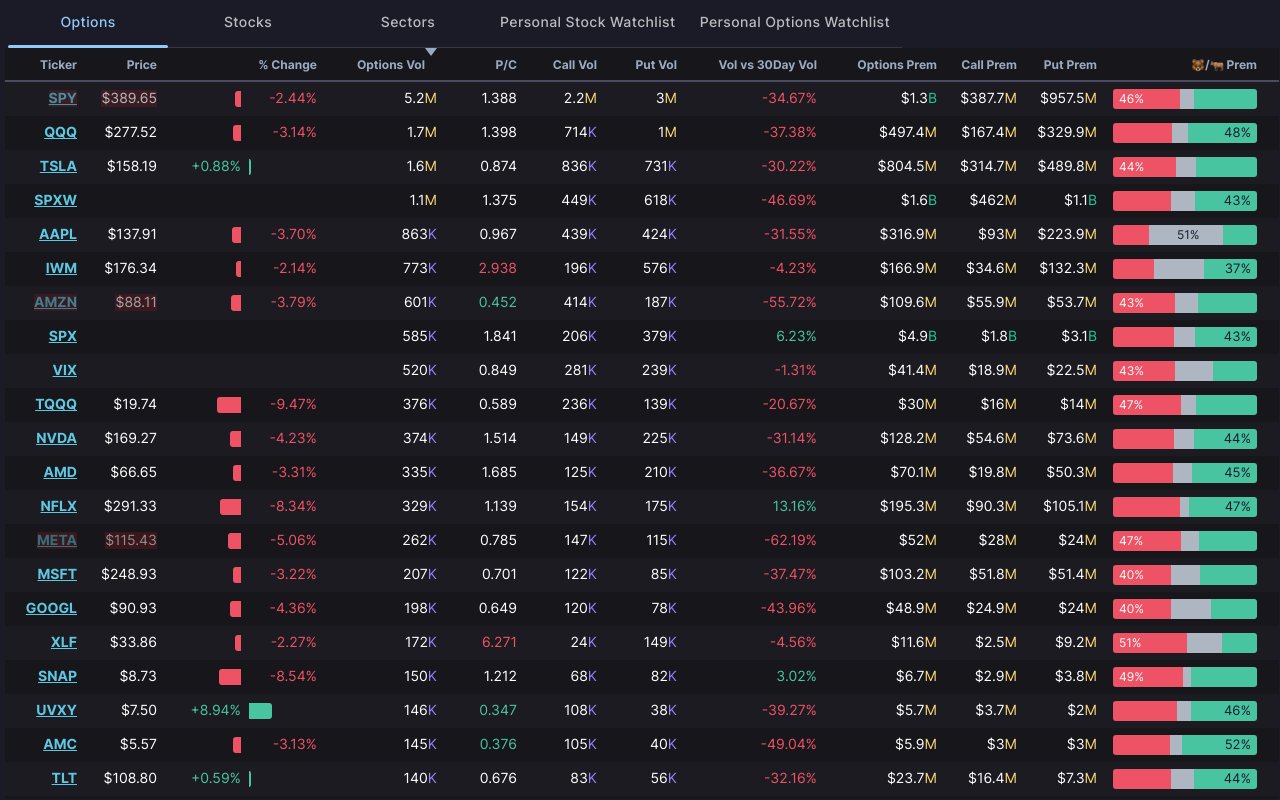
Task: Open Personal Stock Watchlist
Action: point(587,22)
